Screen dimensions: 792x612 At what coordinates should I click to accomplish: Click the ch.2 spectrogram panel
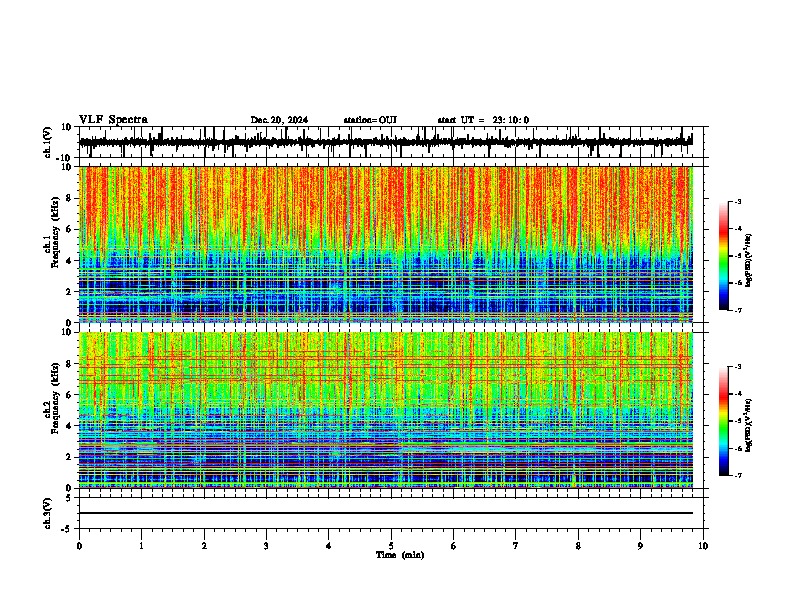386,410
